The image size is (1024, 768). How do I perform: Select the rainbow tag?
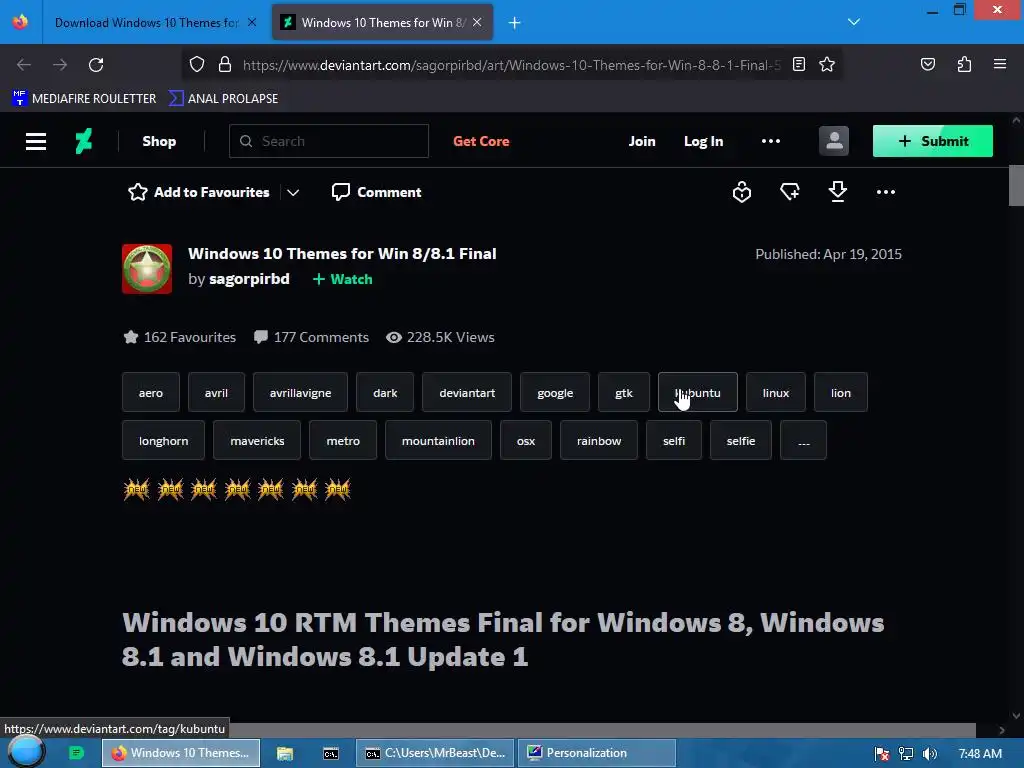point(599,441)
